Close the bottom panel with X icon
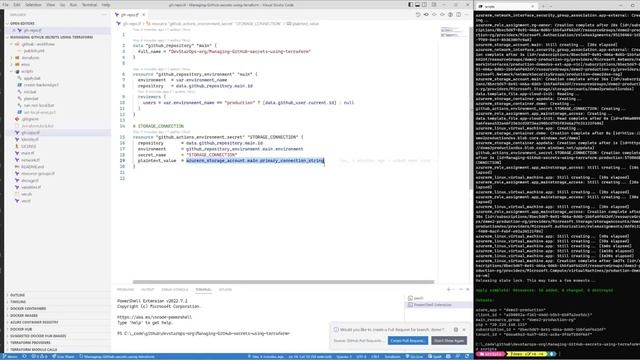The image size is (640, 360). (x=468, y=289)
